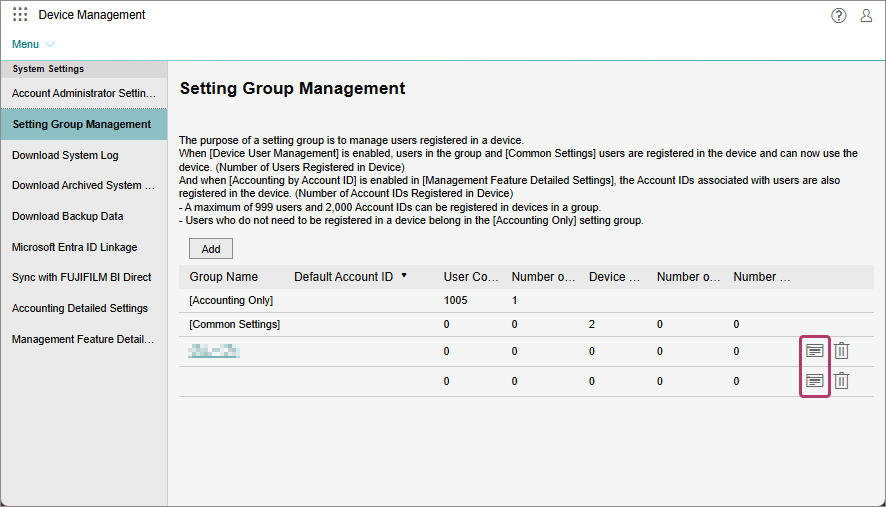
Task: Delete the last row setting group
Action: (842, 381)
